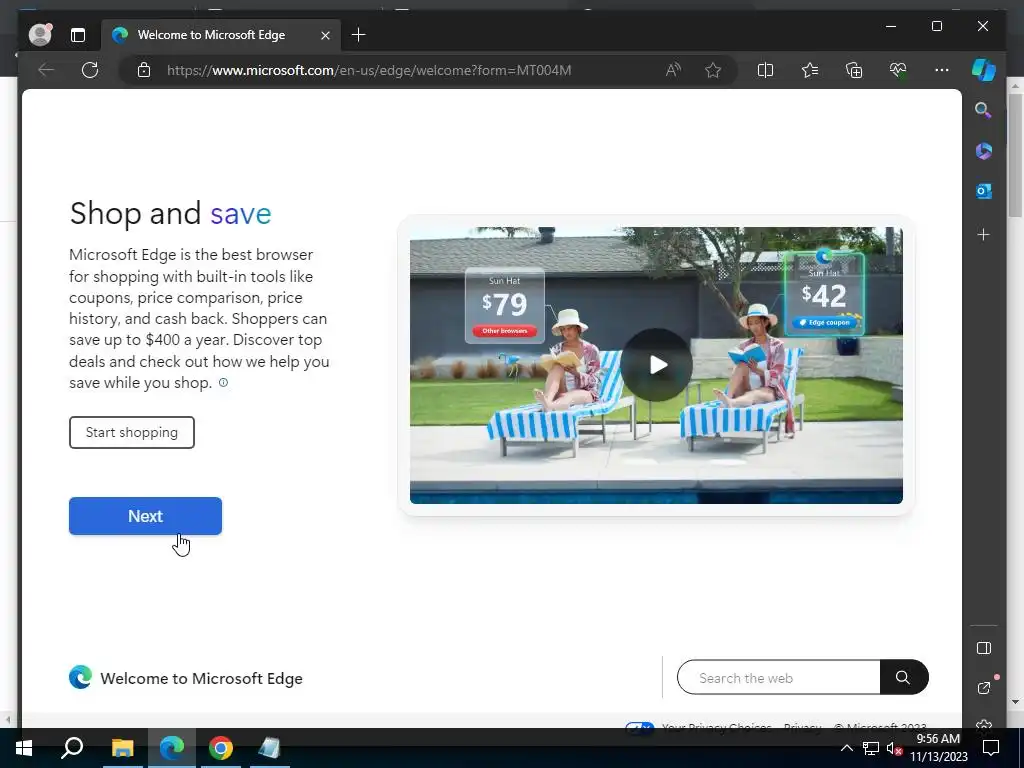Click the blue Next button

pos(146,516)
